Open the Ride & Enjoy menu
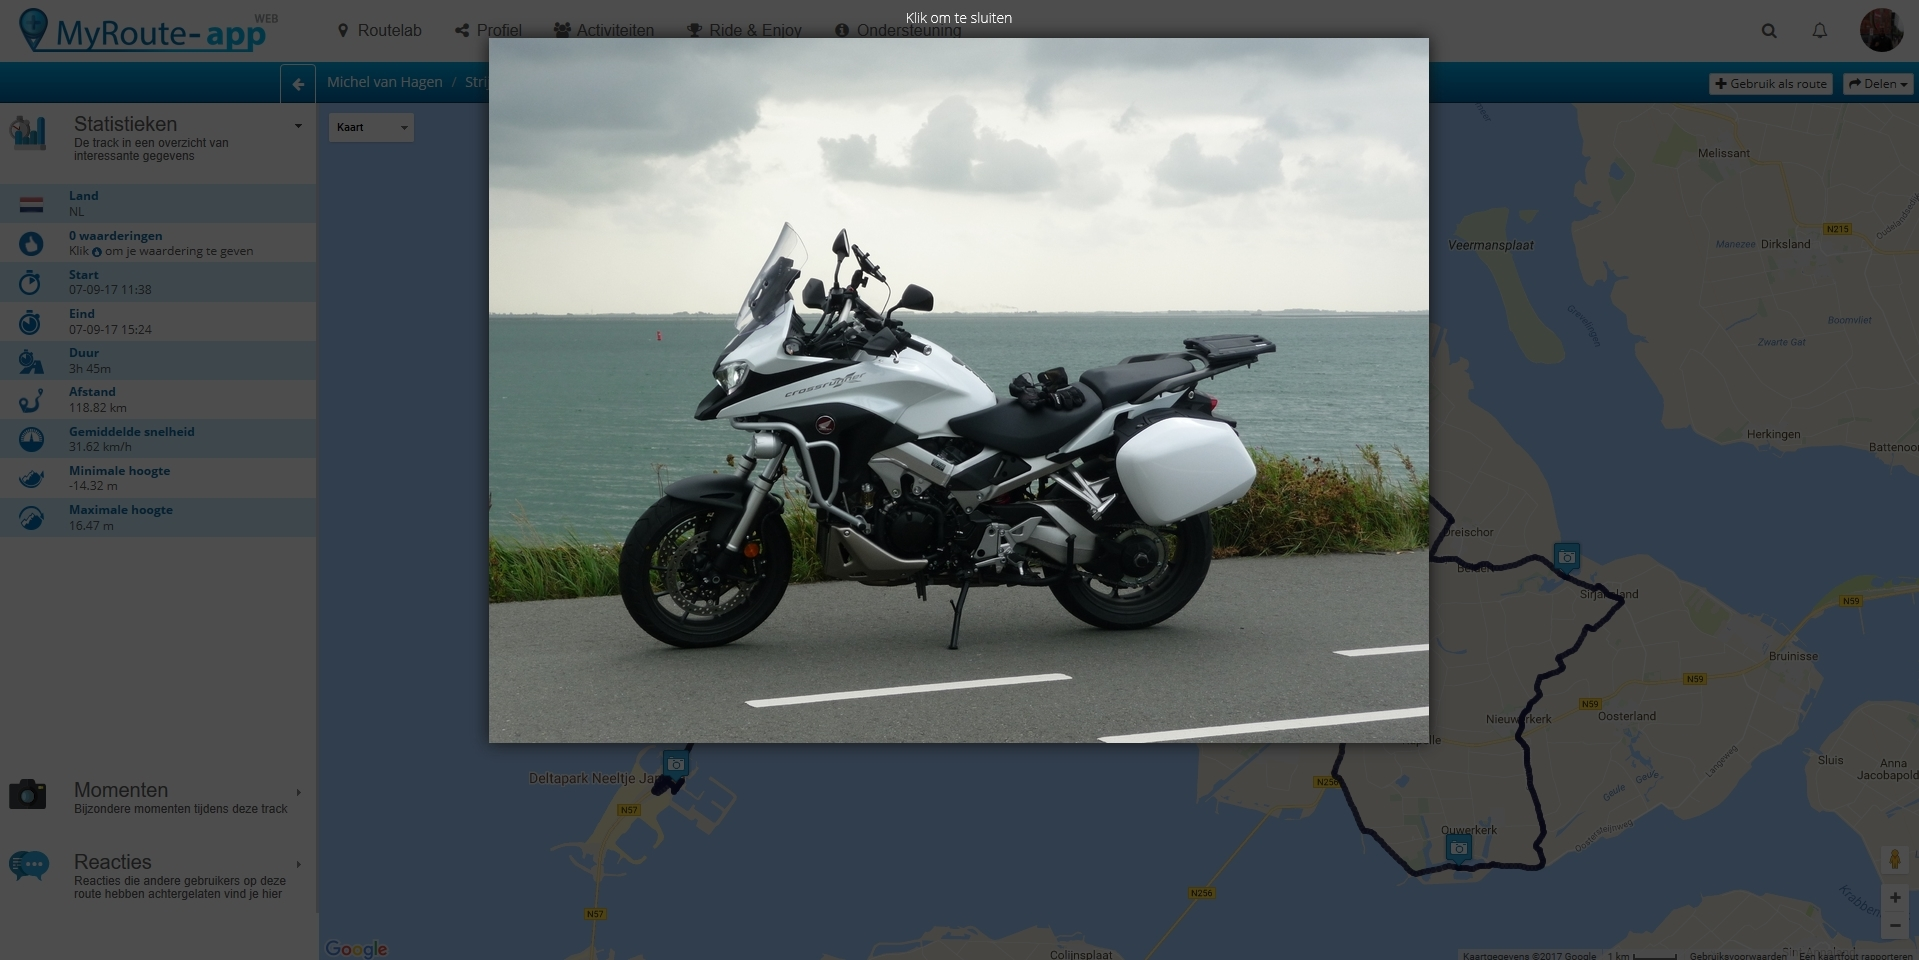This screenshot has width=1919, height=960. [x=744, y=30]
